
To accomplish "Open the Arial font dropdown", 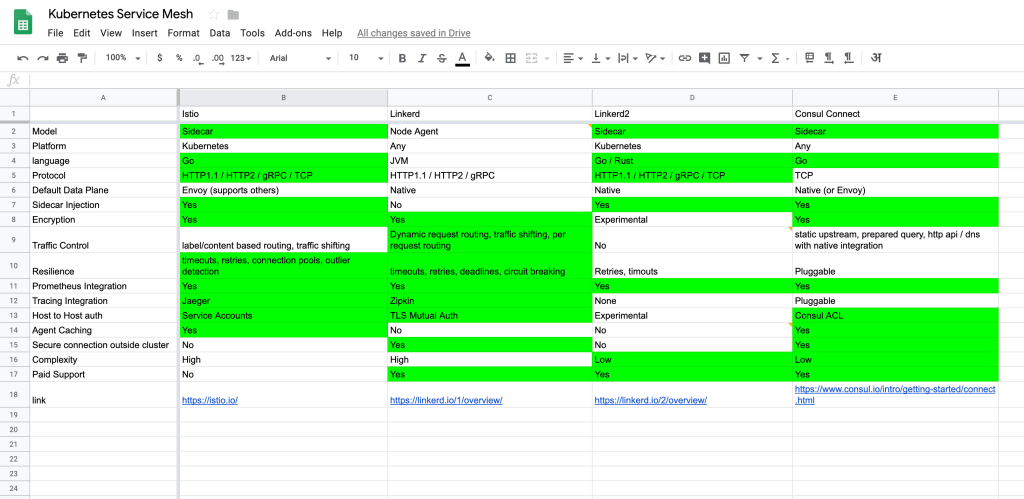I will pyautogui.click(x=300, y=58).
